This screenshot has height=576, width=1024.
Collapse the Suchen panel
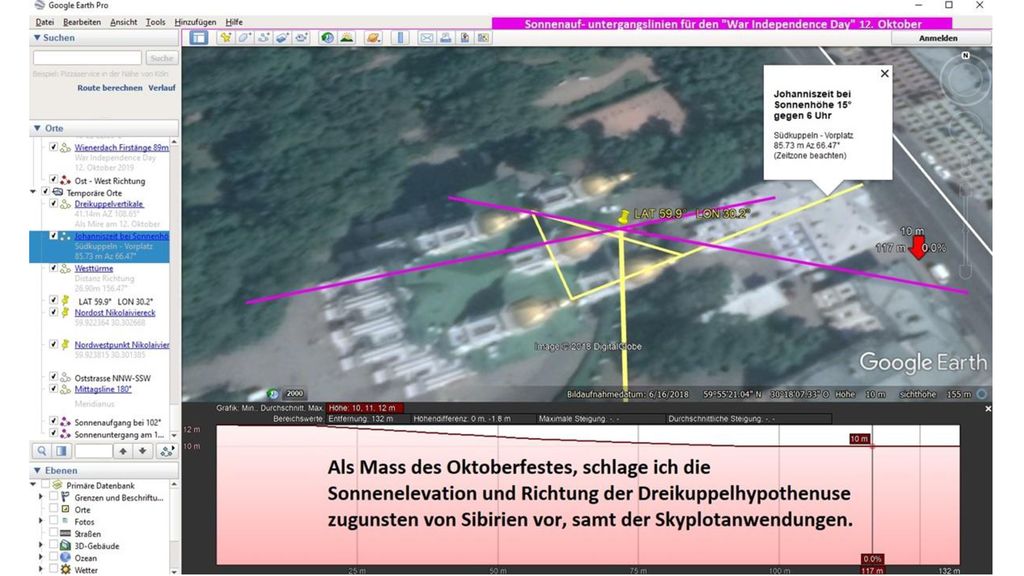(37, 38)
